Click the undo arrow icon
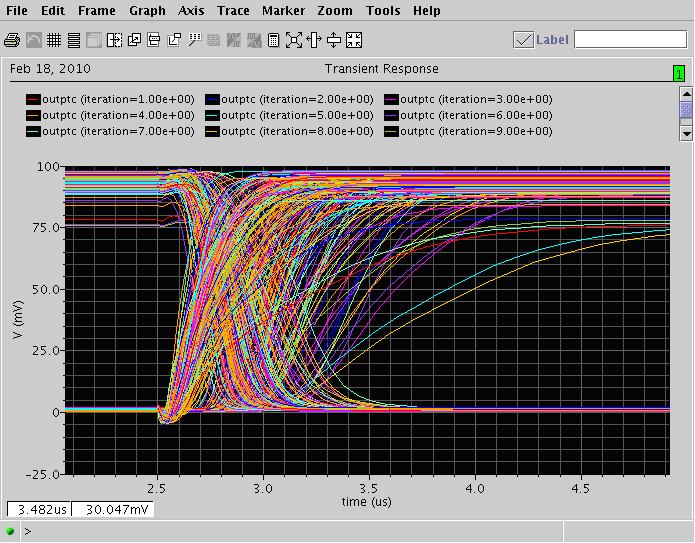Screen dimensions: 695x543 click(x=32, y=40)
